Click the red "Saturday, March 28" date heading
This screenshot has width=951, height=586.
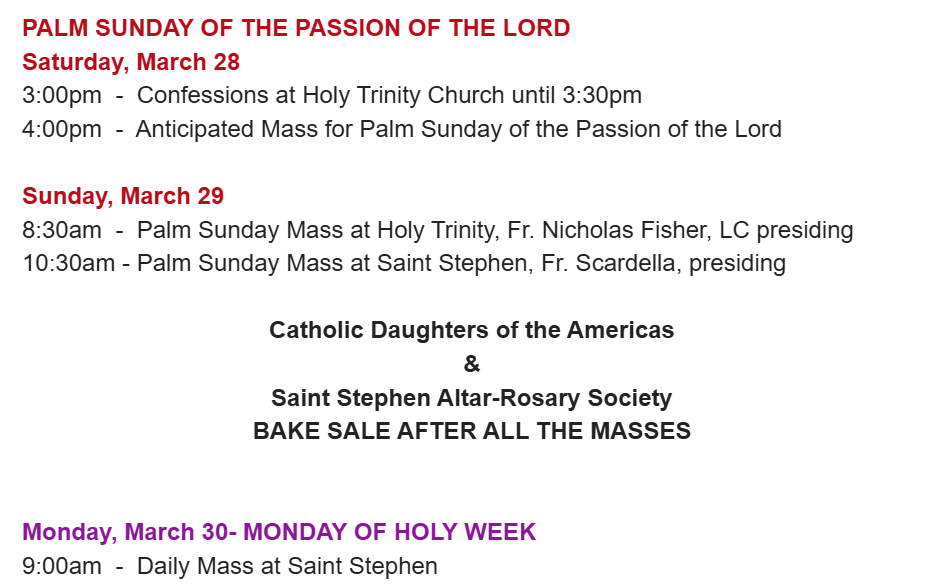point(131,62)
